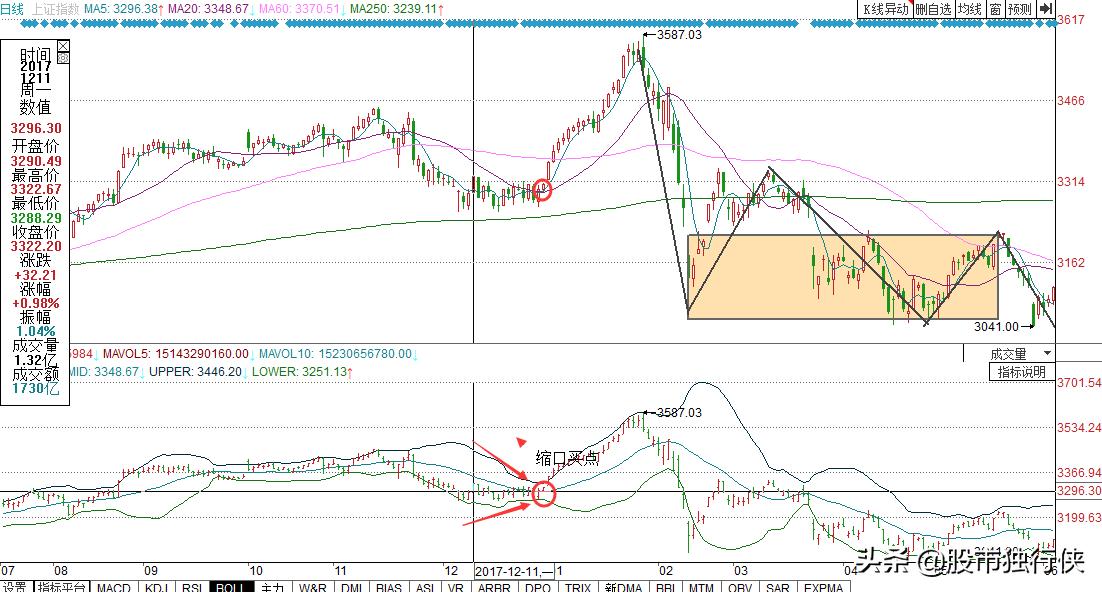Select the OBV indicator tab

(x=739, y=586)
